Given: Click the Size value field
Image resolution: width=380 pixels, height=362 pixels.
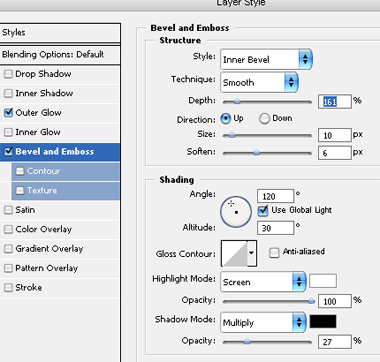Looking at the screenshot, I should tap(335, 135).
